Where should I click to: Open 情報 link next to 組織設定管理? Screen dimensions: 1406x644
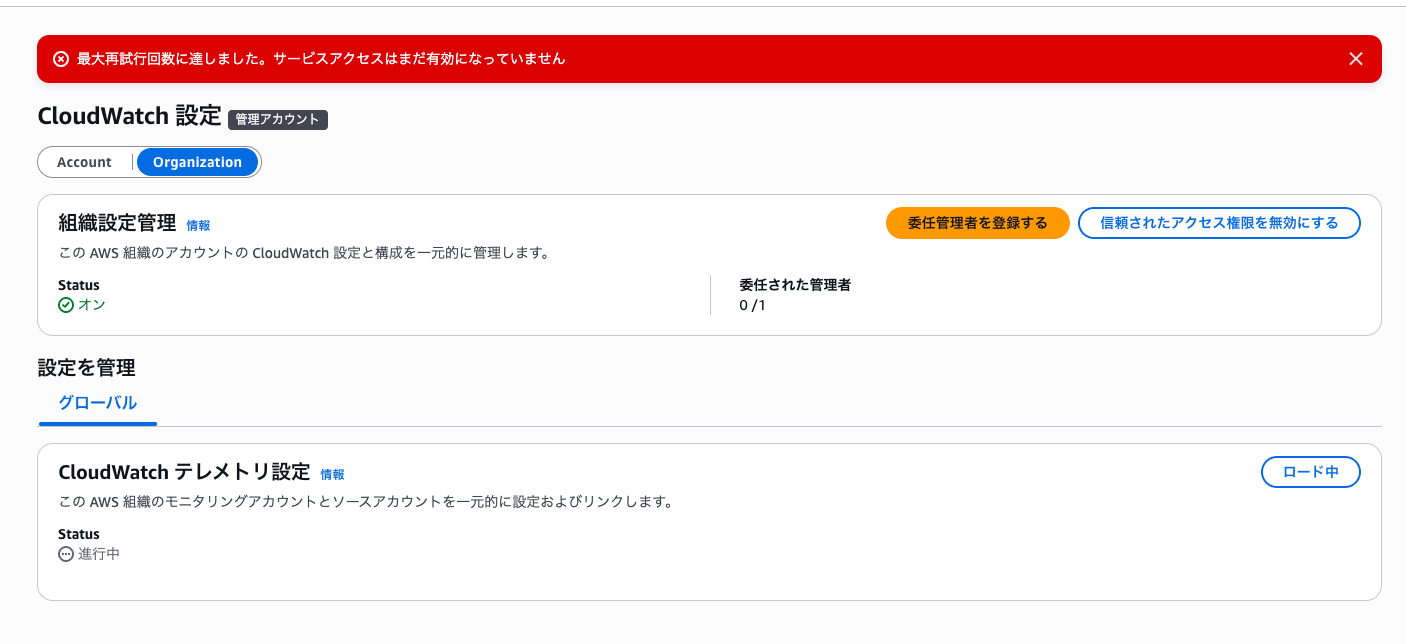coord(198,226)
